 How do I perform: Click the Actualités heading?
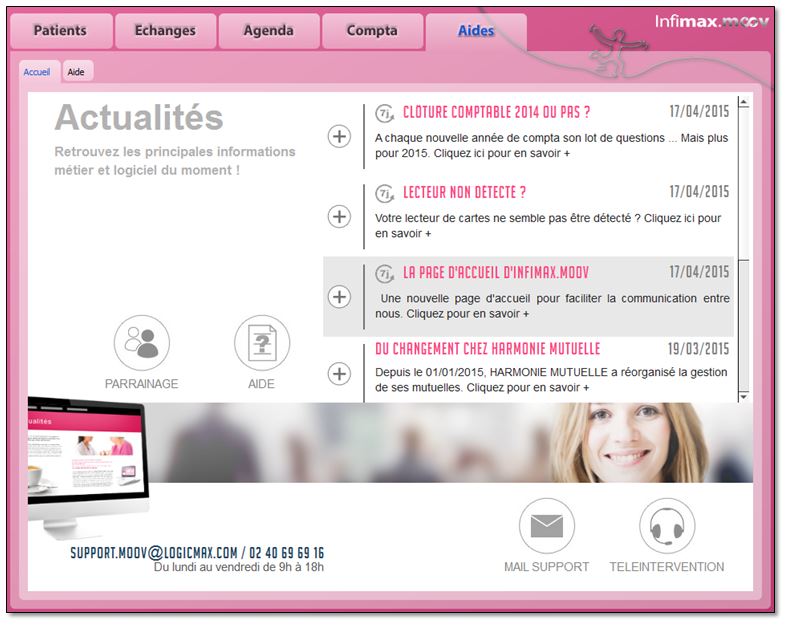pos(139,118)
